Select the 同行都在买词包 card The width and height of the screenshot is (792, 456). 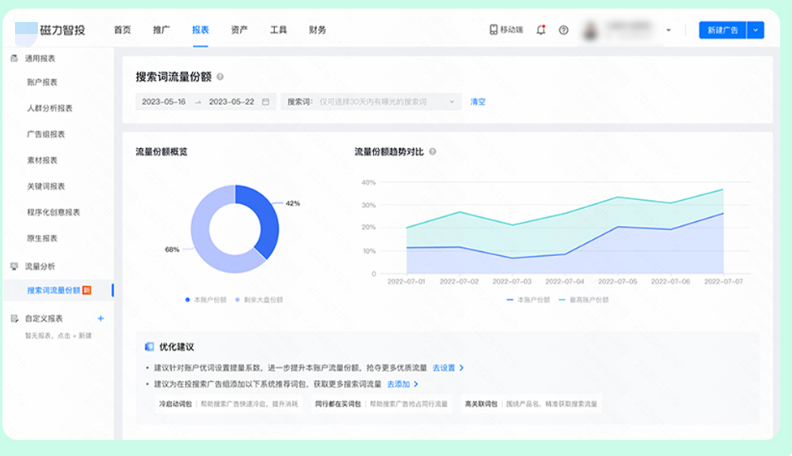381,404
